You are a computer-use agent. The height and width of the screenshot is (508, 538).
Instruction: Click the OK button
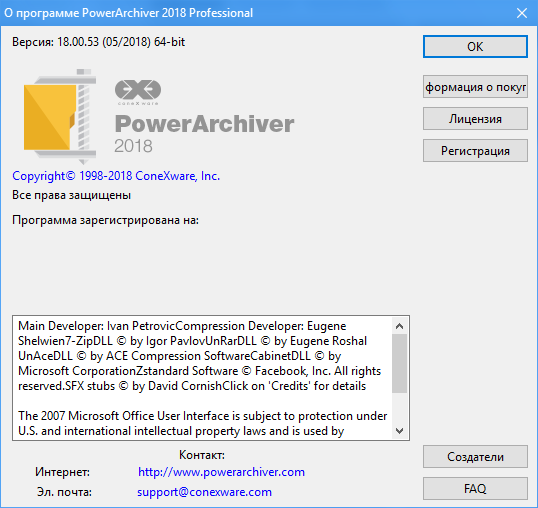(x=475, y=46)
